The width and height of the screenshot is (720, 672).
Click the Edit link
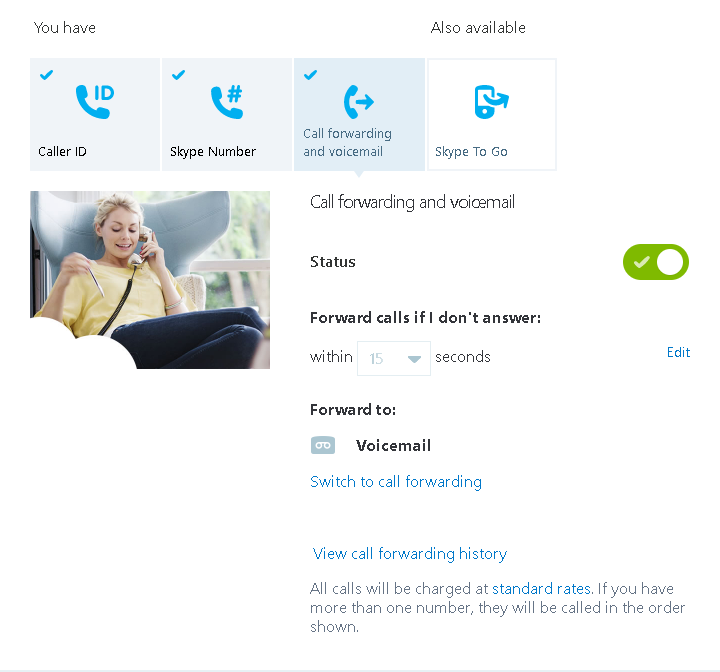679,352
